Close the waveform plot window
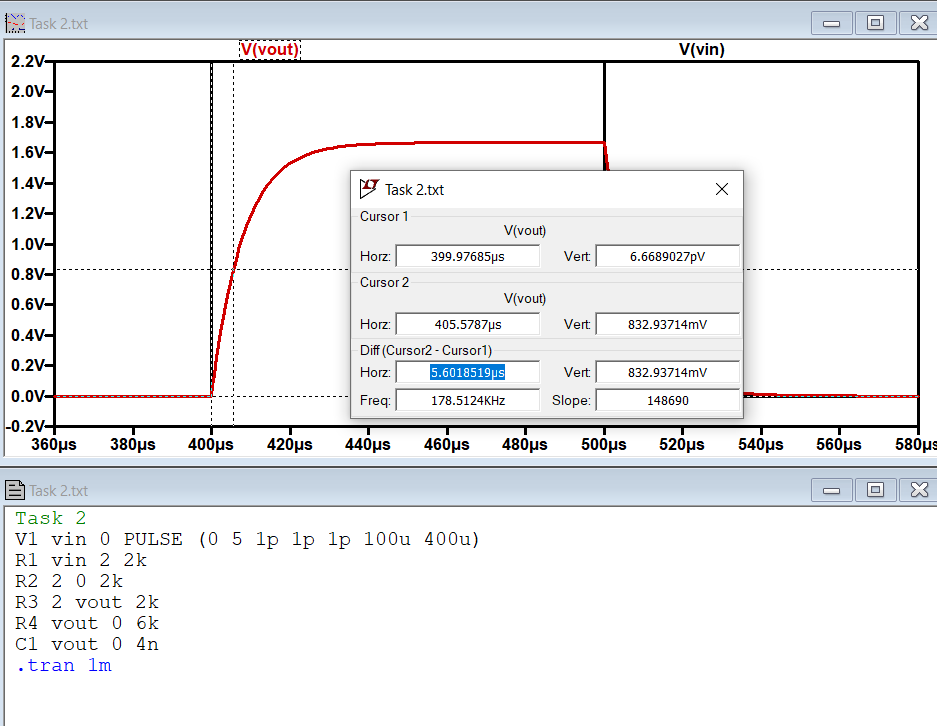The image size is (937, 726). pyautogui.click(x=919, y=23)
